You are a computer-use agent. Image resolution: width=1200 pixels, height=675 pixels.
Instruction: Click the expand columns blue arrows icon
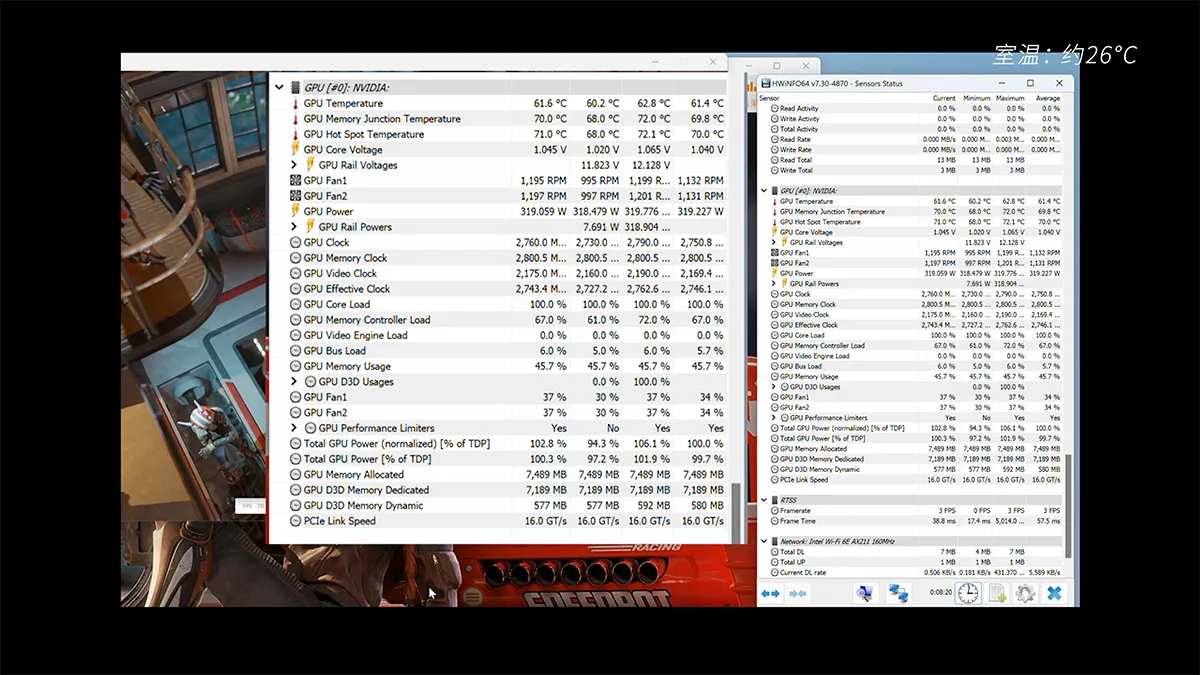pyautogui.click(x=770, y=594)
